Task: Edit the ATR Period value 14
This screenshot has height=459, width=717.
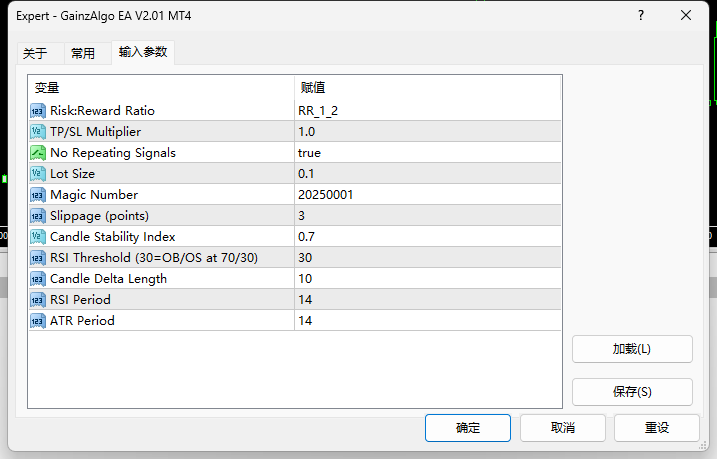Action: 428,321
